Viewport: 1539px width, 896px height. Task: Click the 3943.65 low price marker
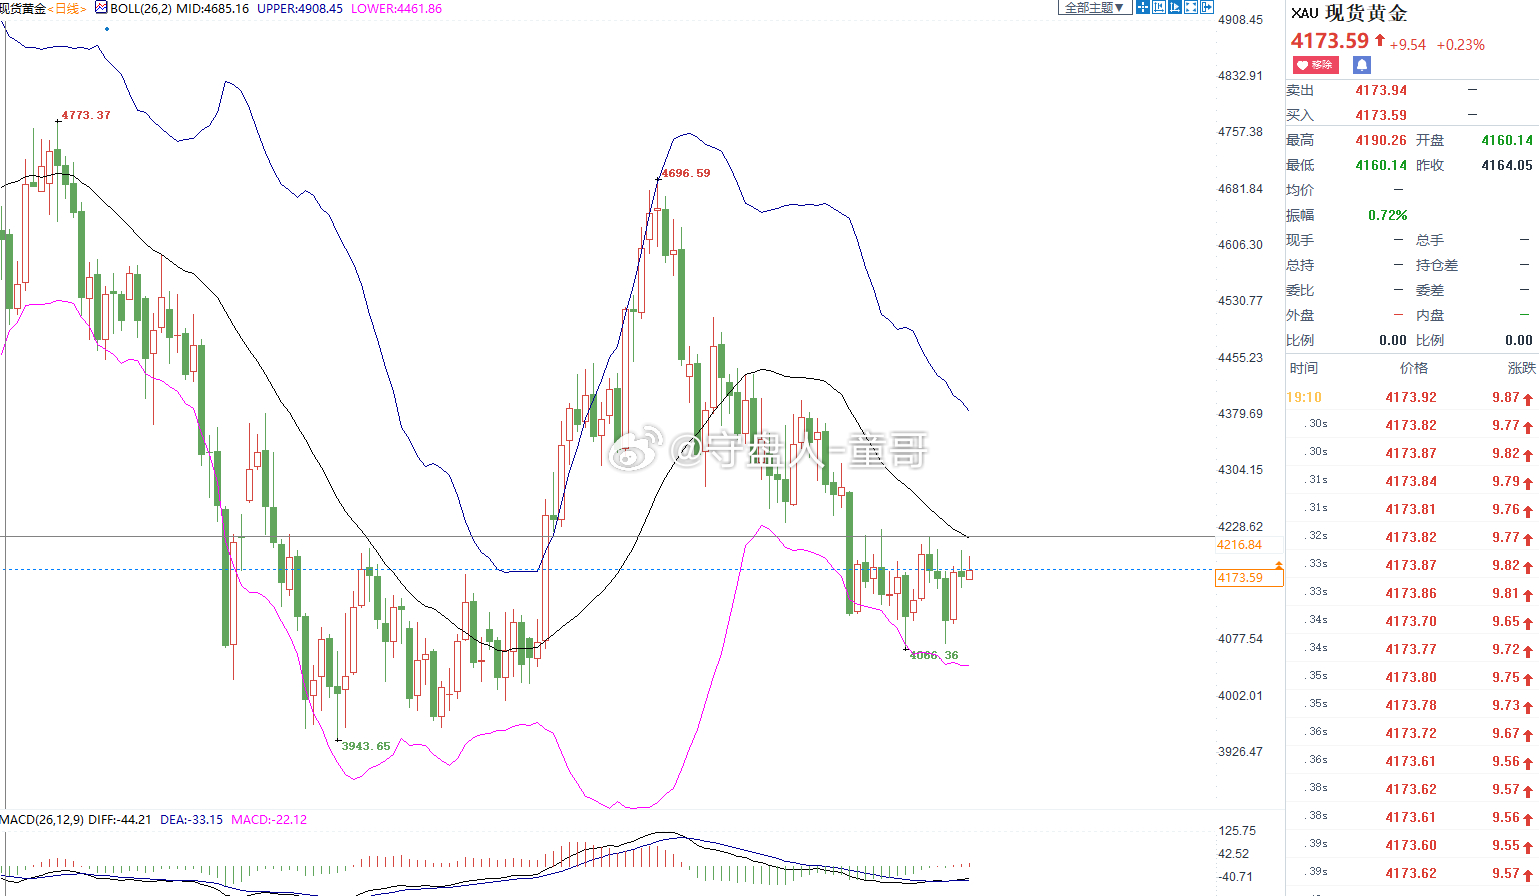366,746
